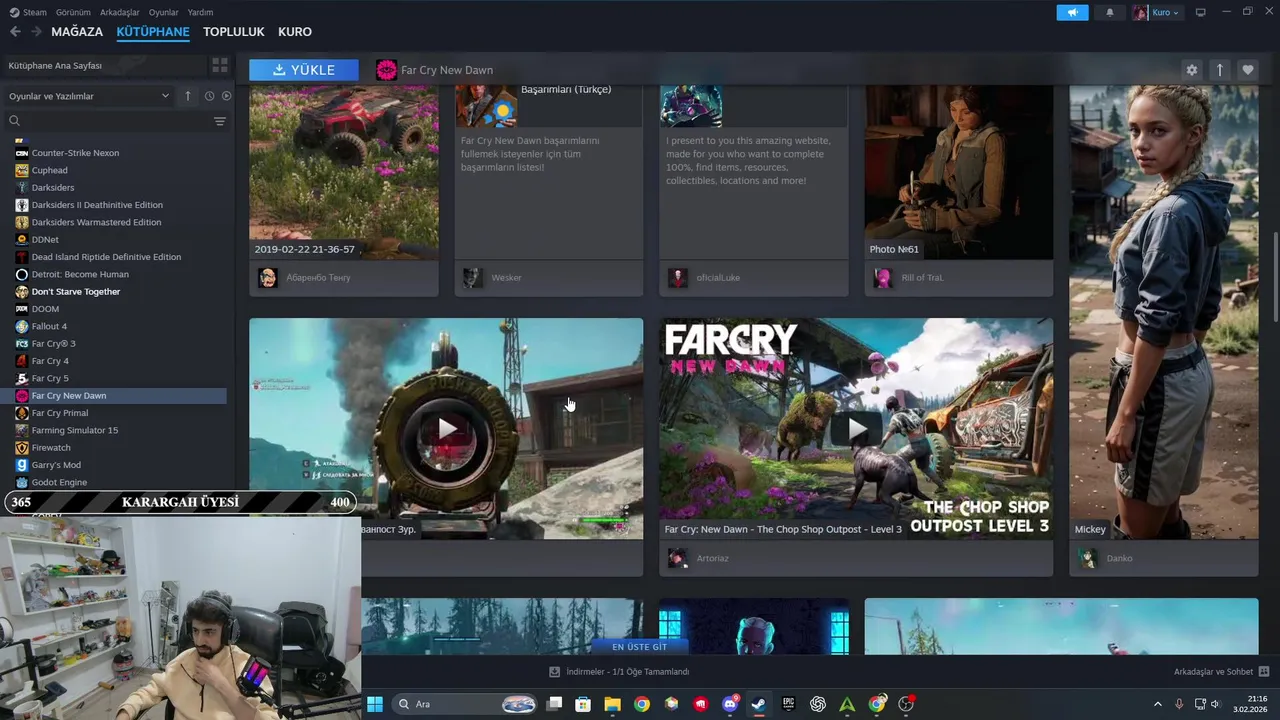Click the Garry's Mod icon in library
Screen dimensions: 1280x720
[x=22, y=465]
